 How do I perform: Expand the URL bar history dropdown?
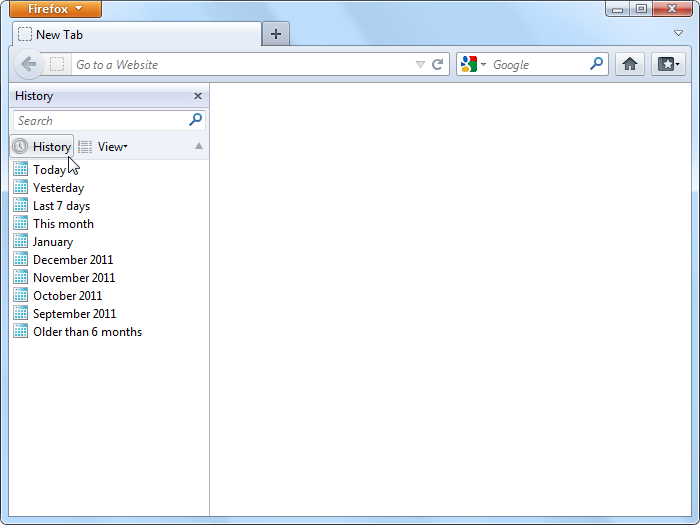click(x=420, y=65)
